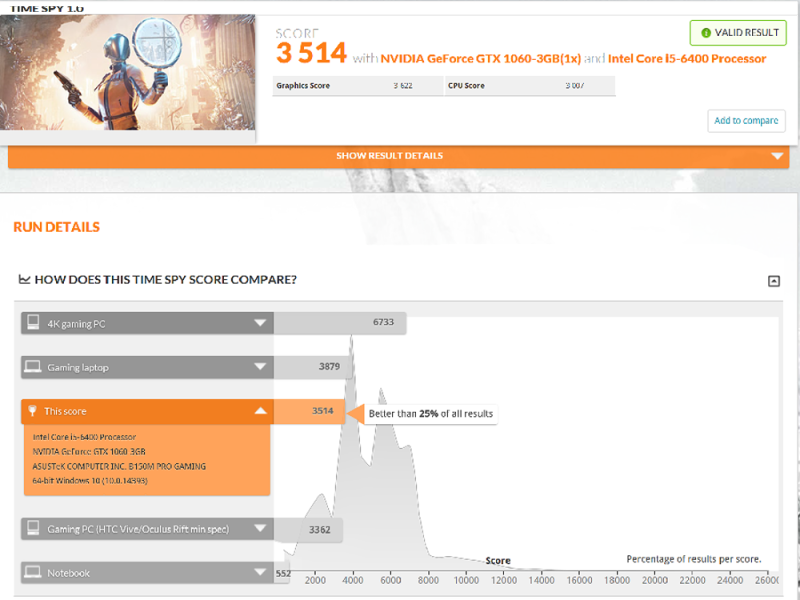Click the ASUSTeK COMPUTER INC. B150M PRO GAMING line

(119, 466)
